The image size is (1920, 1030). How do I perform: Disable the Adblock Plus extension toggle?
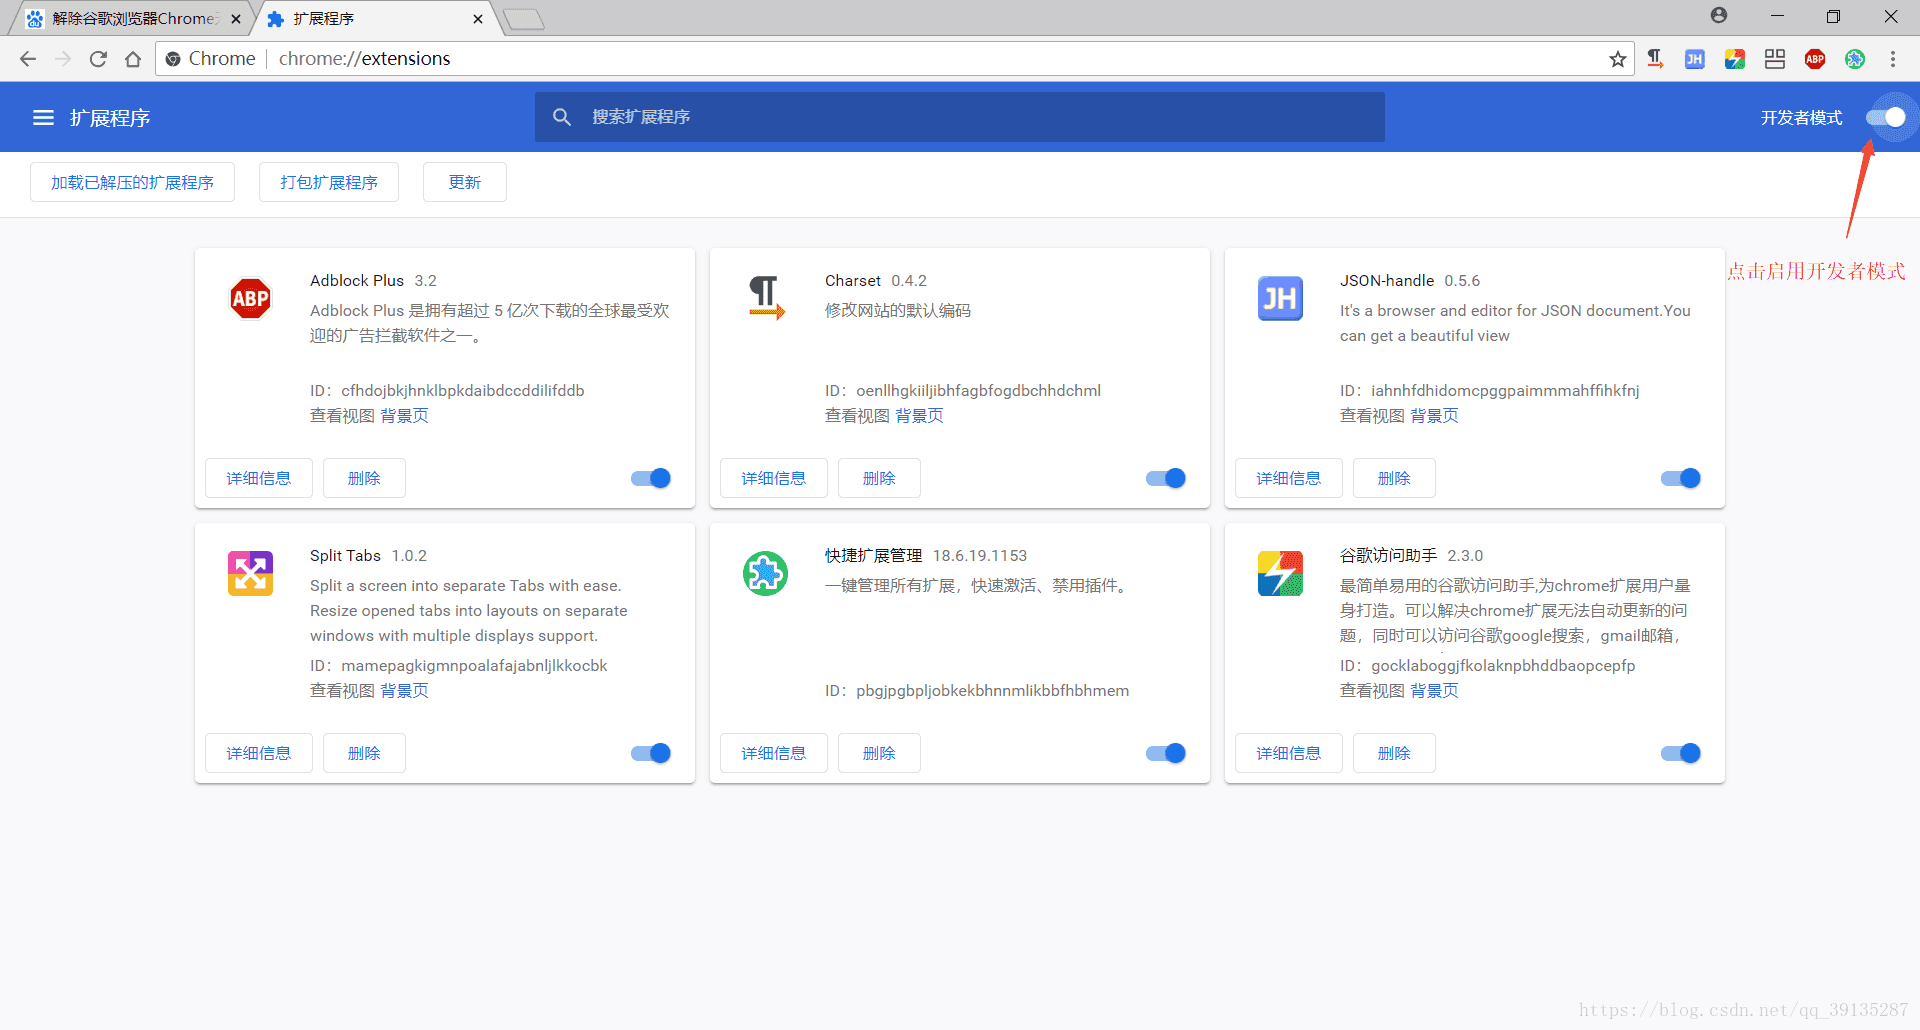click(x=651, y=478)
